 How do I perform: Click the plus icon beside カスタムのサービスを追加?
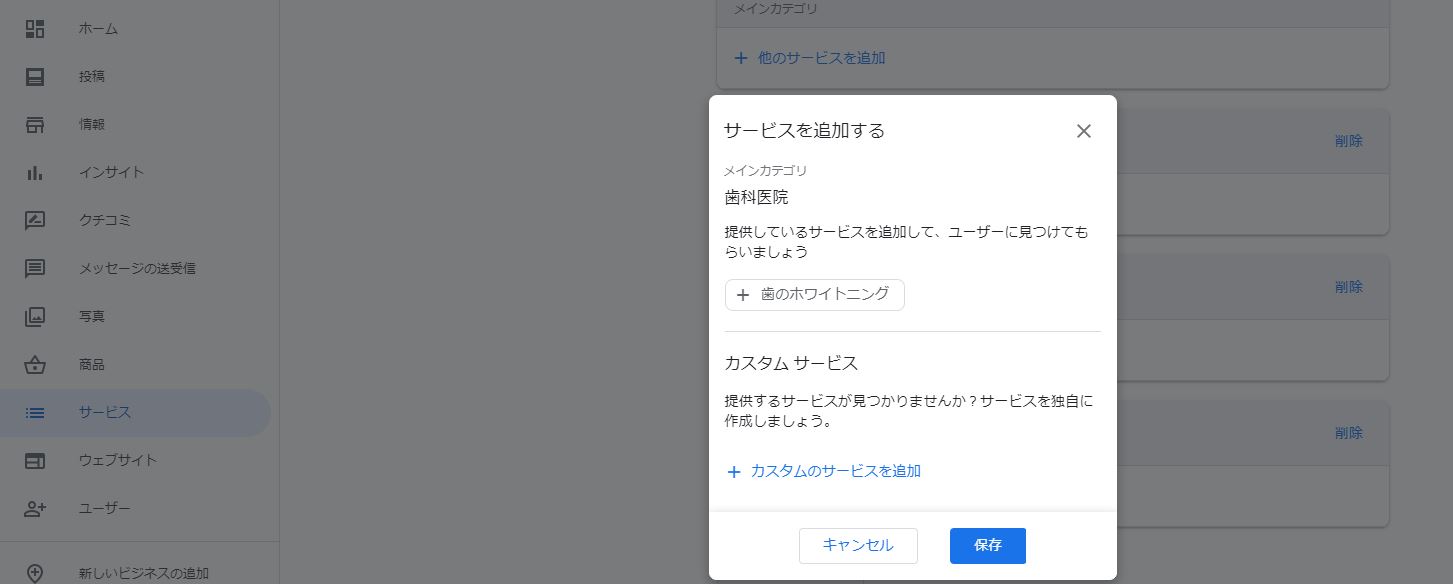click(734, 471)
